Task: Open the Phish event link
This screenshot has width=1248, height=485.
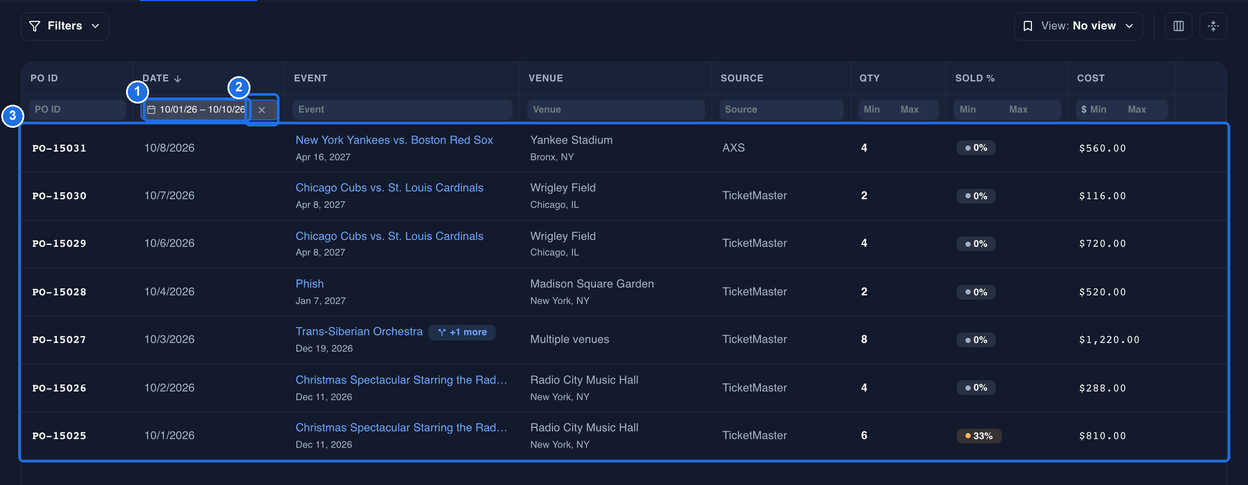Action: pos(310,284)
